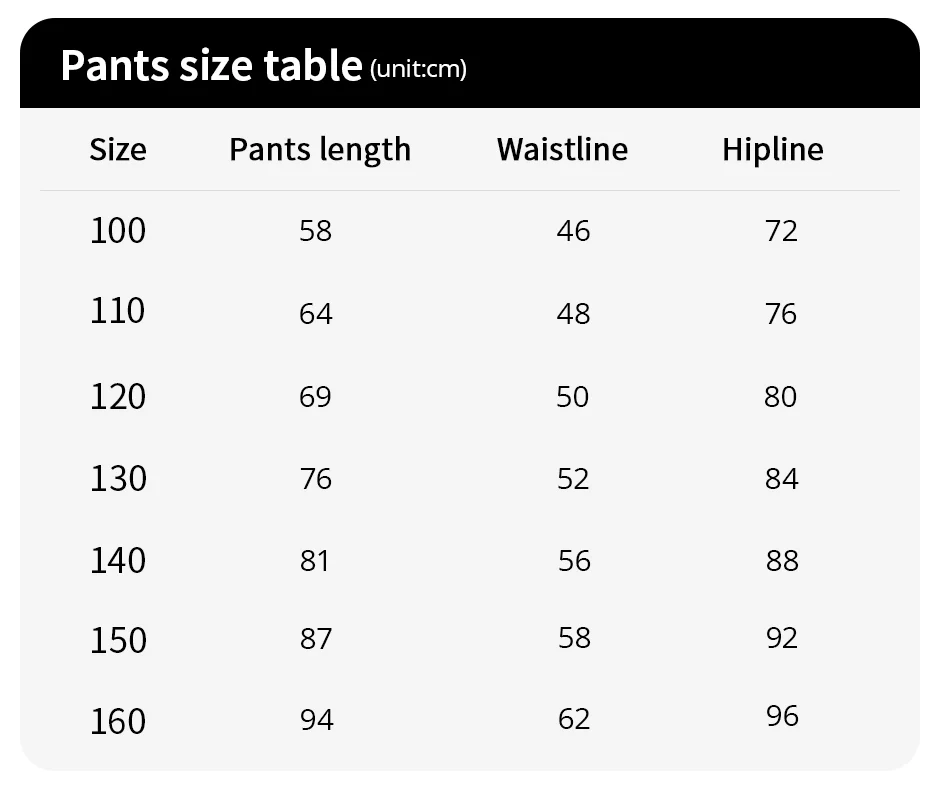This screenshot has width=940, height=789.
Task: Select the size 140 row label
Action: pyautogui.click(x=118, y=561)
